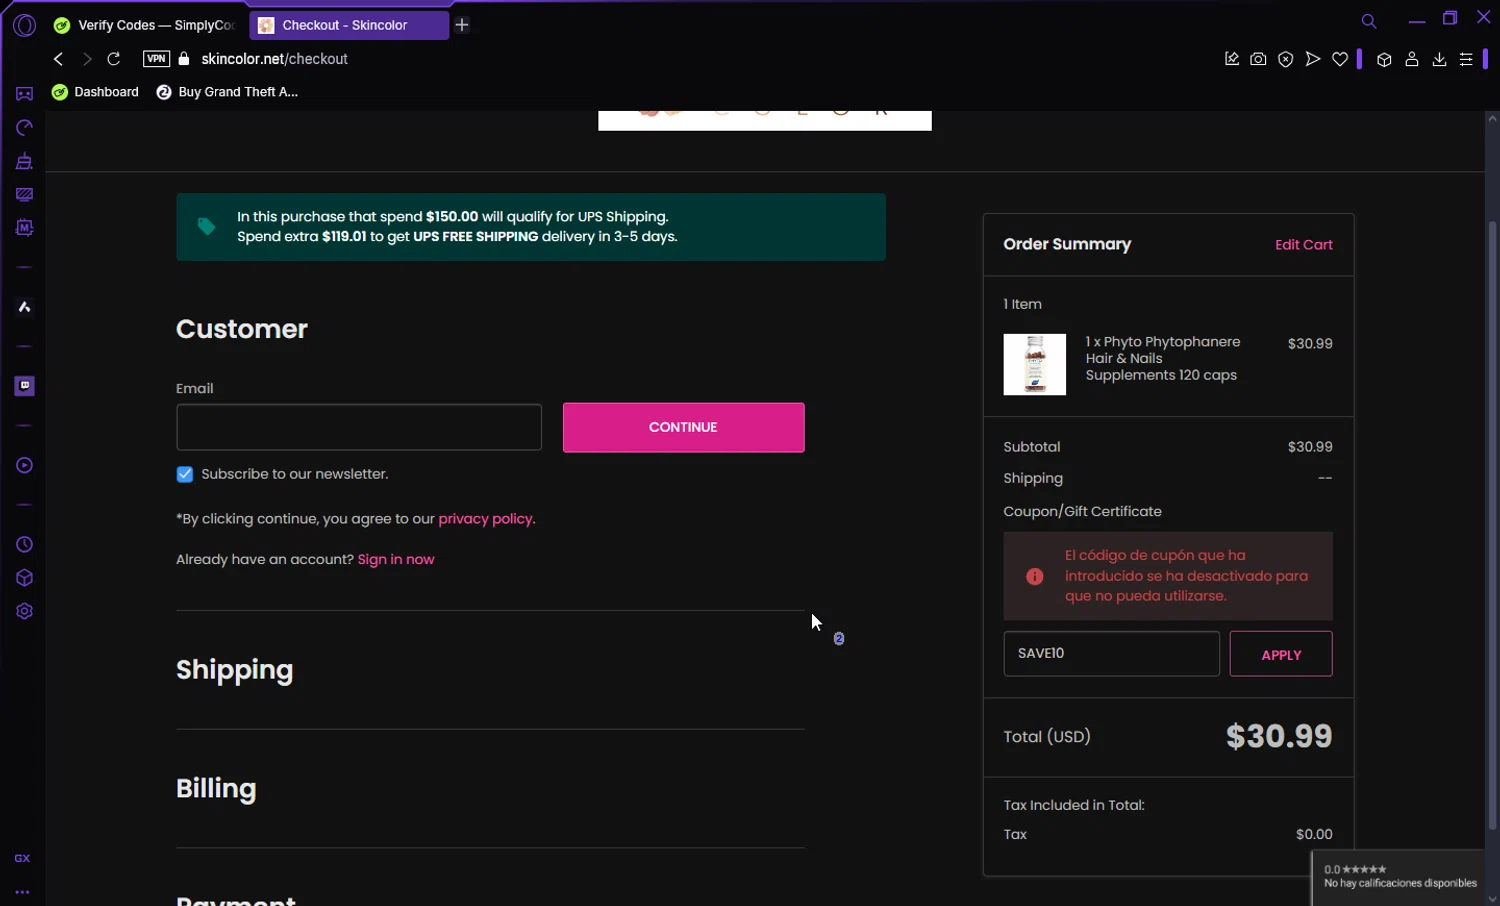Screen dimensions: 1500x906
Task: Open the Opera menu logo button
Action: pos(24,25)
